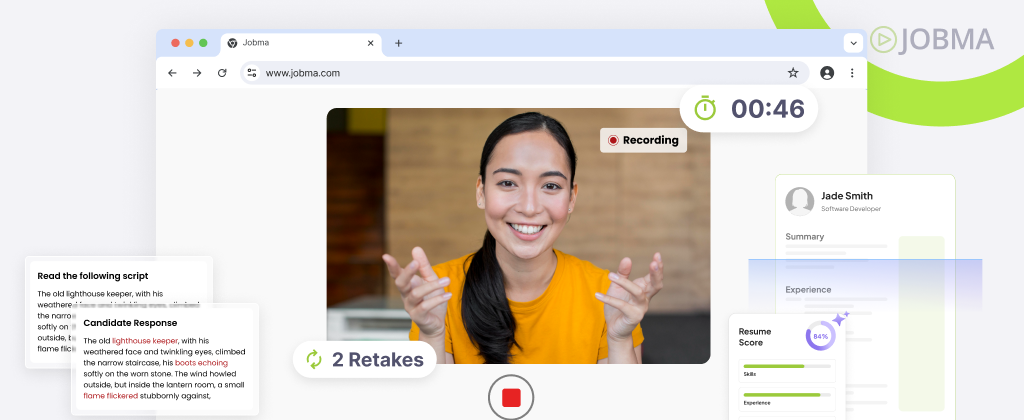
Task: Click the JOBMA logo
Action: [x=932, y=40]
